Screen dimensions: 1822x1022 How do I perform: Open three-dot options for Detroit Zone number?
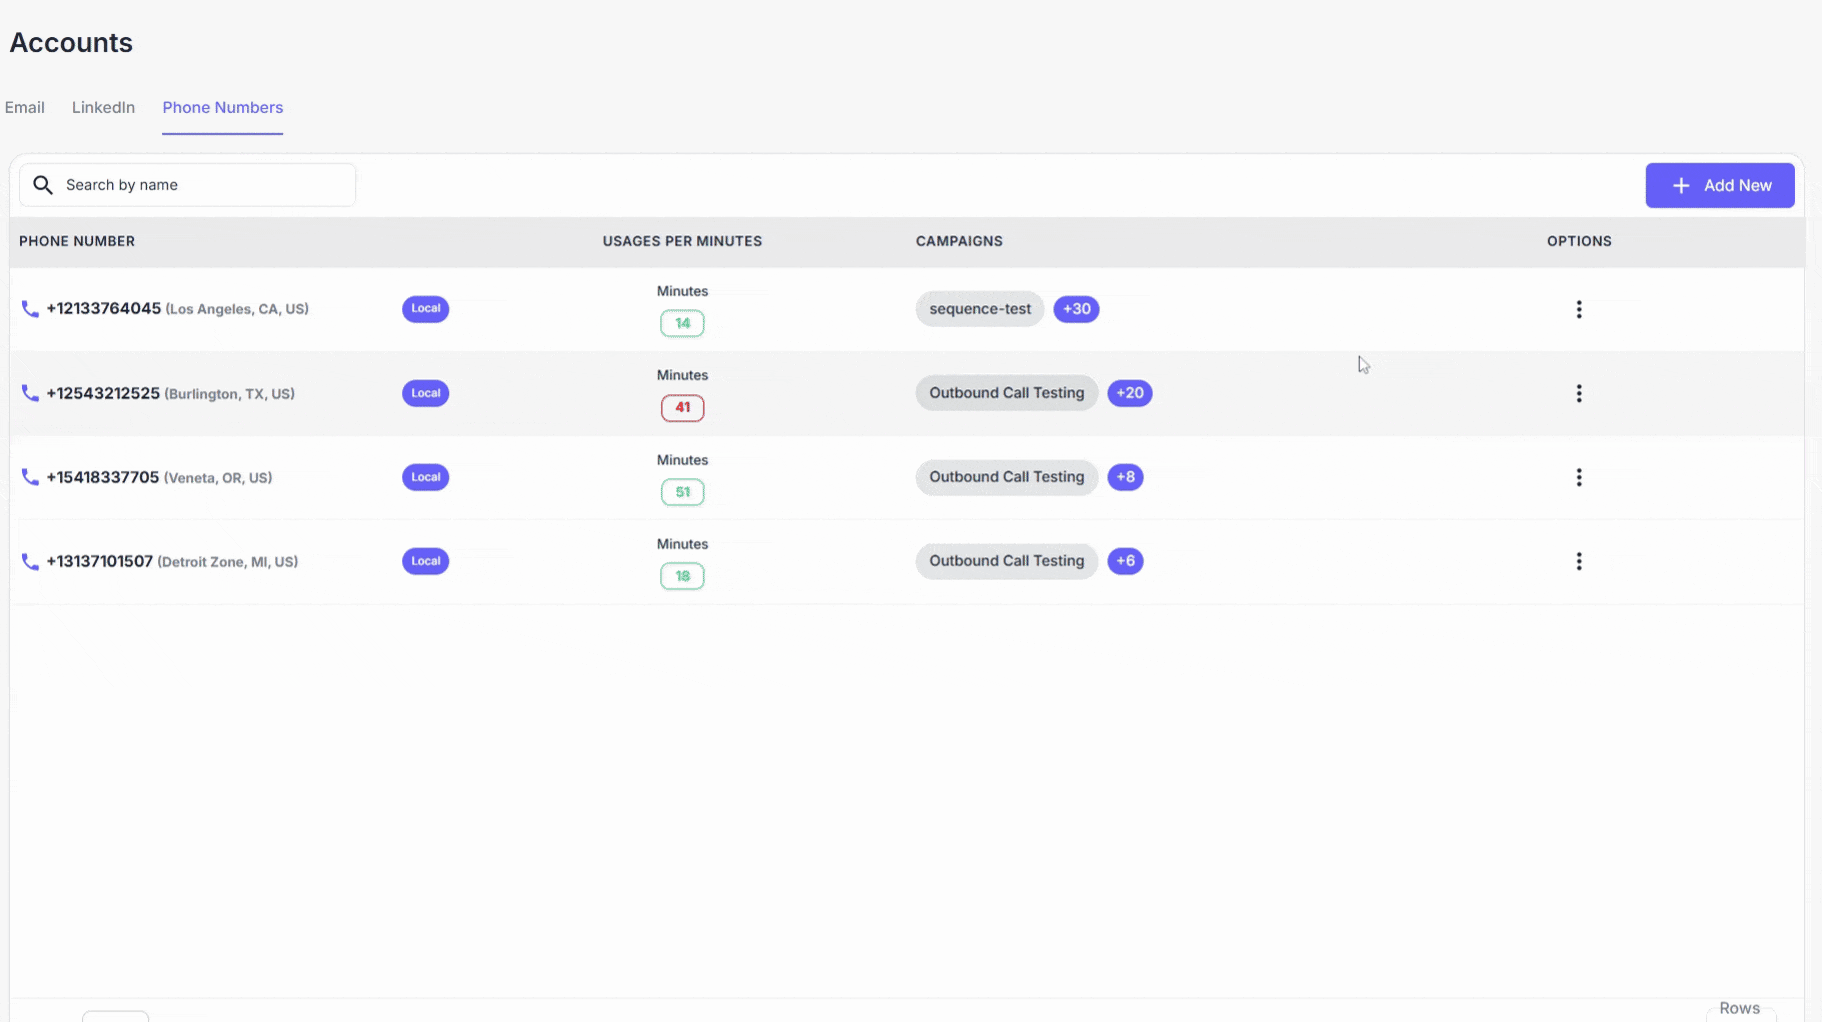(x=1579, y=561)
